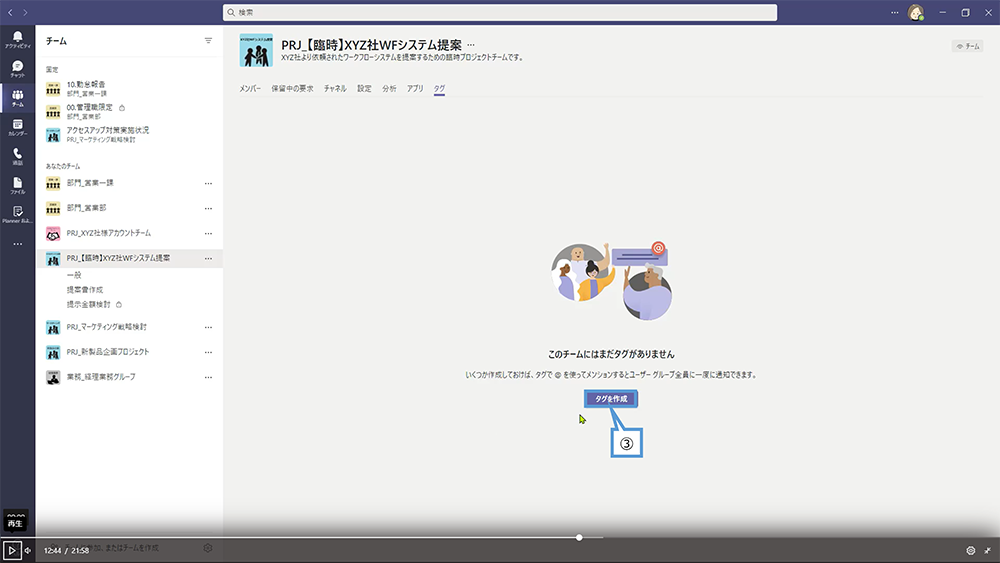Open more options for 業務_経理業務グループ
1000x563 pixels.
(x=208, y=377)
